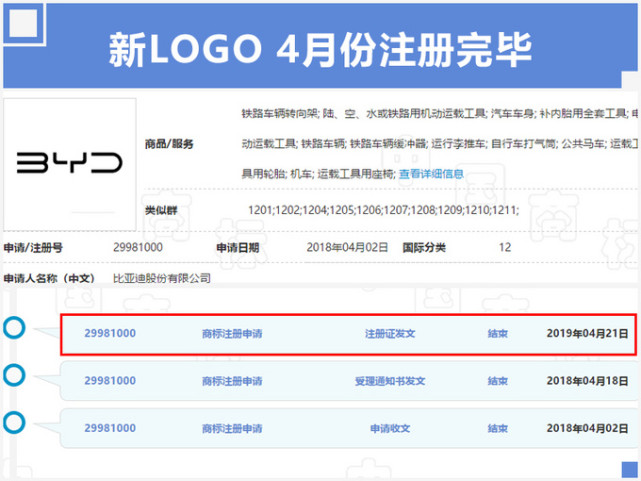Open 29981000 link in 2018年04月02日 row
Screen dimensions: 641x481
pos(110,428)
